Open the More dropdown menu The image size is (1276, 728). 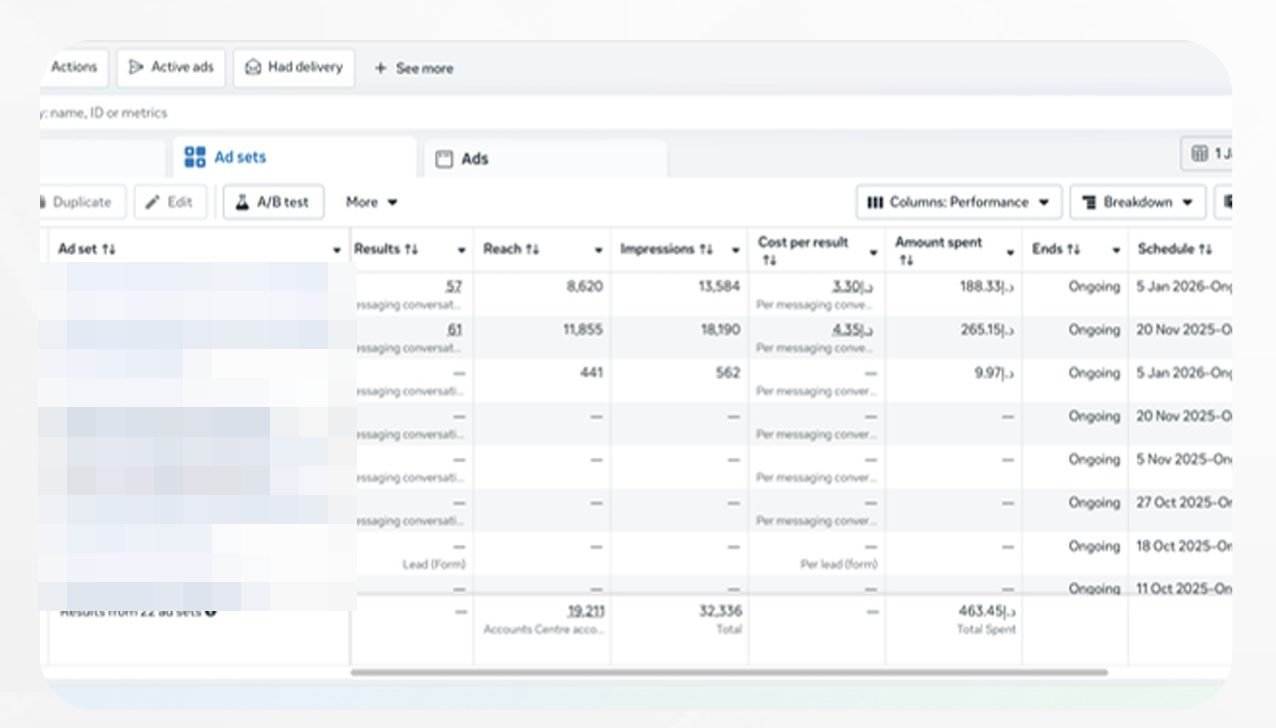pyautogui.click(x=372, y=202)
